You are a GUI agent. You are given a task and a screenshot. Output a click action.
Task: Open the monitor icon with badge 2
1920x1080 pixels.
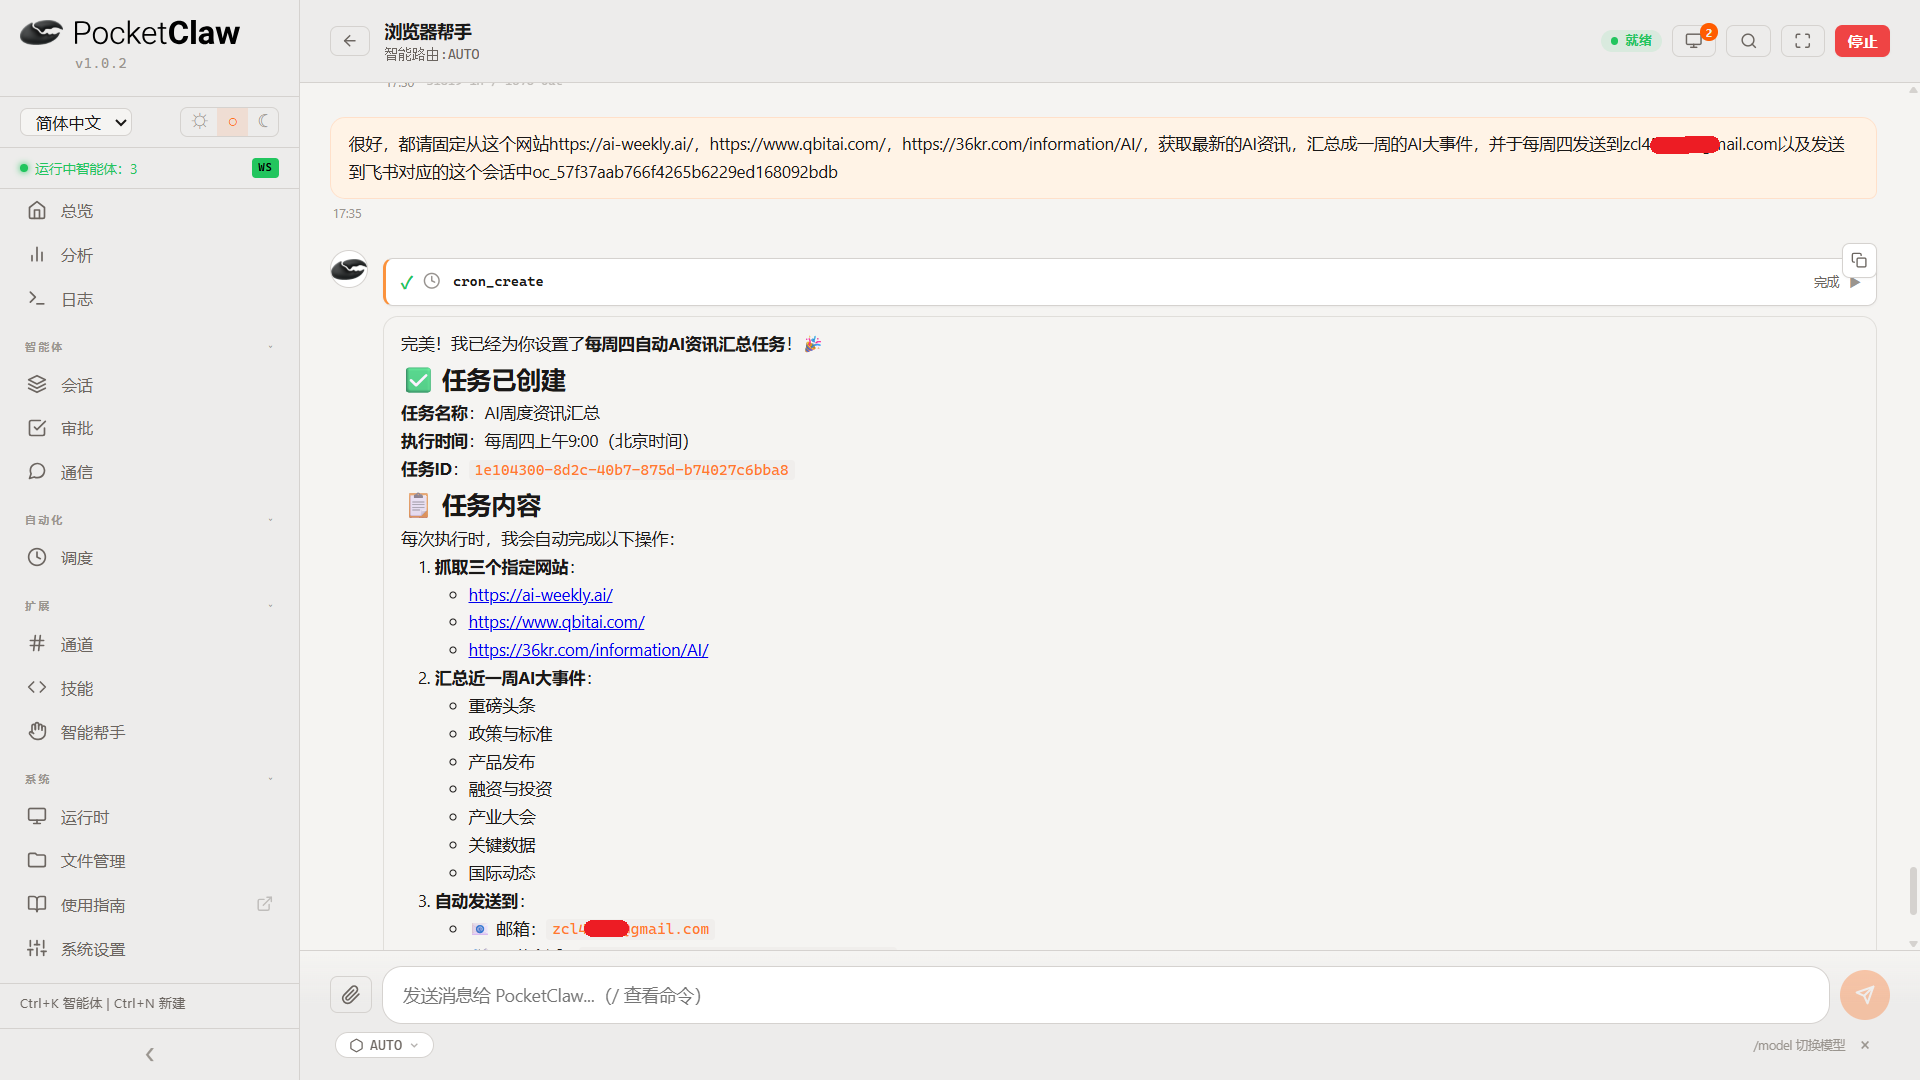[1694, 41]
